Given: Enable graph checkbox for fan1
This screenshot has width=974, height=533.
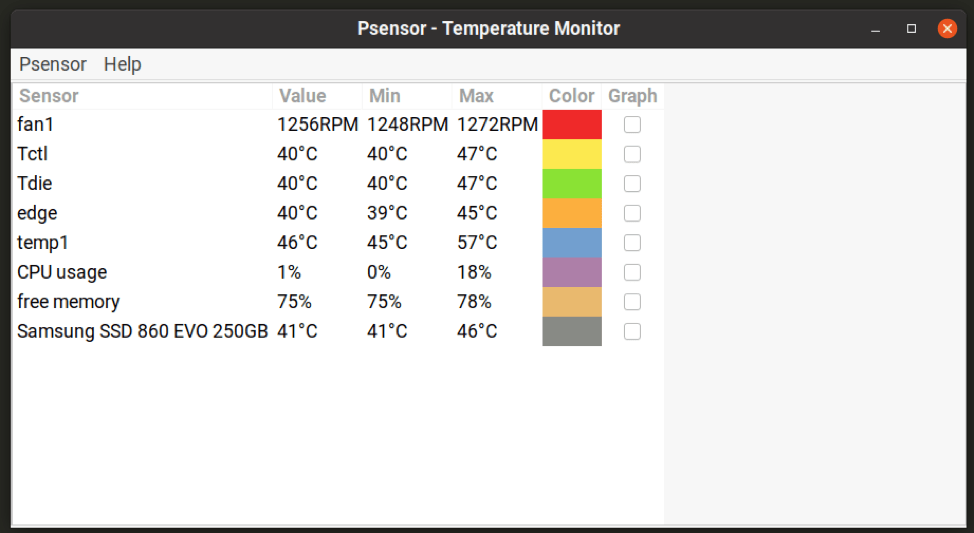Looking at the screenshot, I should pyautogui.click(x=632, y=124).
